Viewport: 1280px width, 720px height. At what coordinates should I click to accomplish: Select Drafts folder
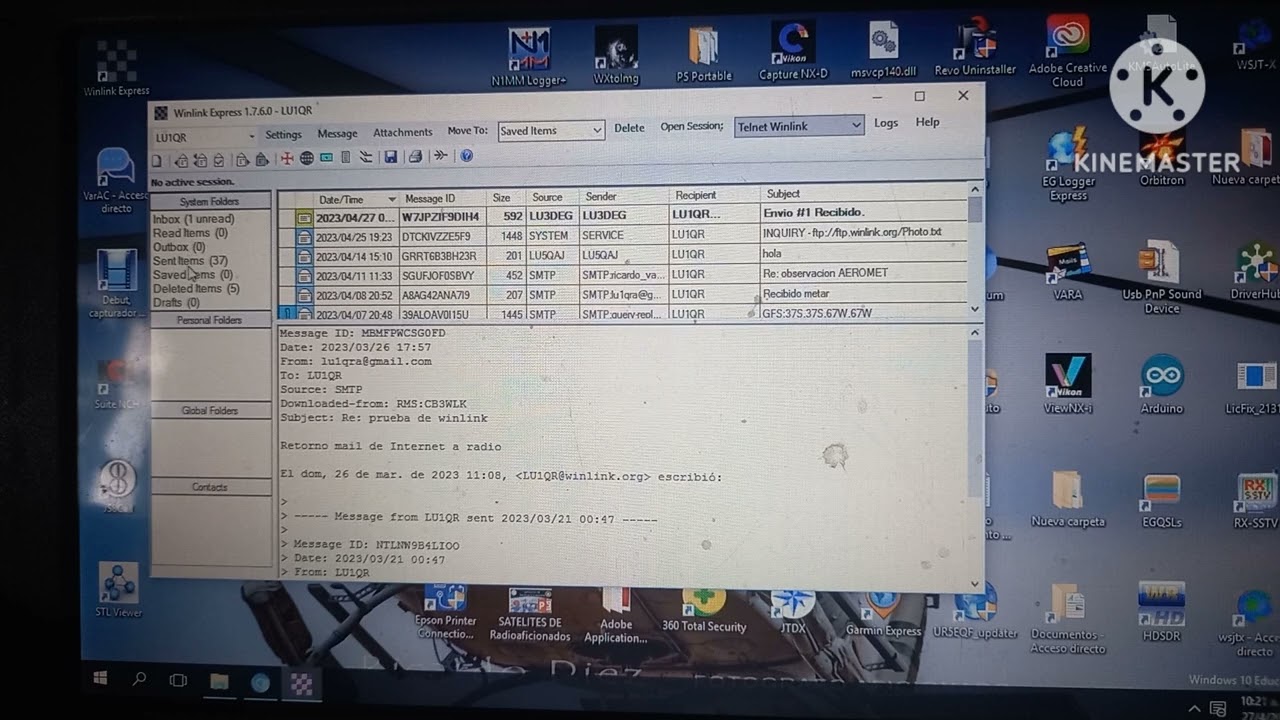(176, 303)
